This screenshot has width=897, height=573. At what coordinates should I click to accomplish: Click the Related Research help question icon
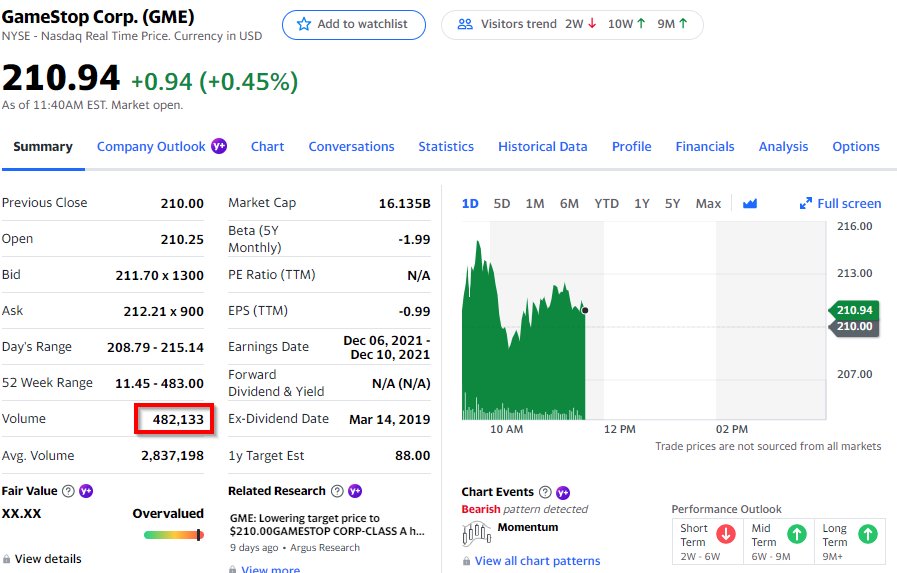pyautogui.click(x=338, y=491)
